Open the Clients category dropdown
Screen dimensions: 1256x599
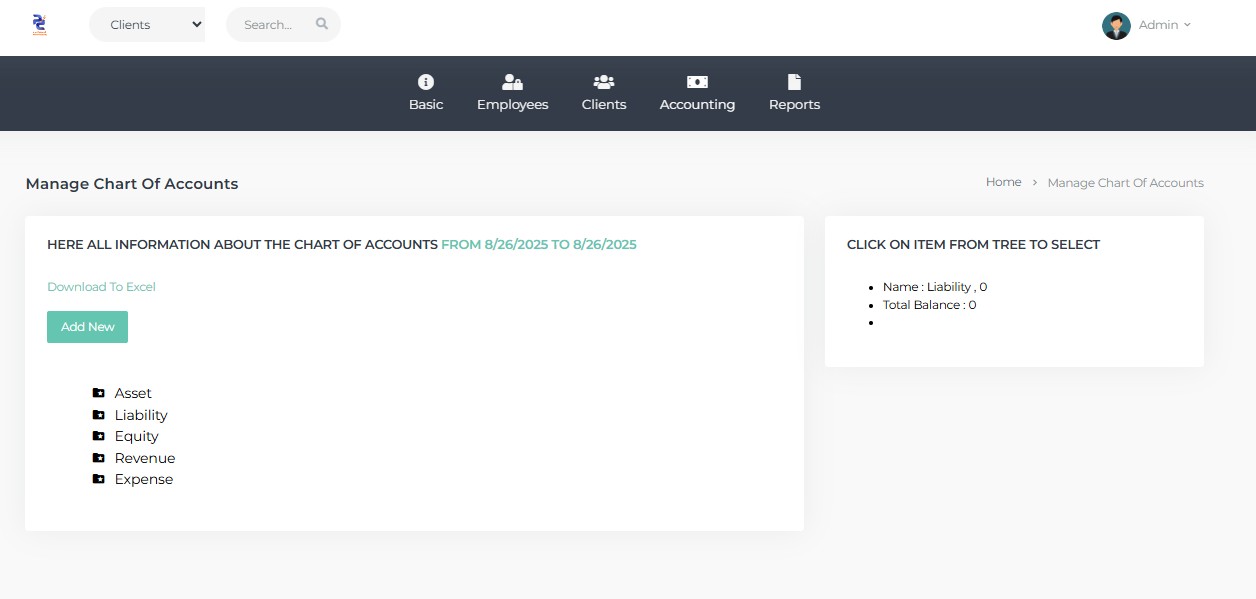(x=147, y=24)
